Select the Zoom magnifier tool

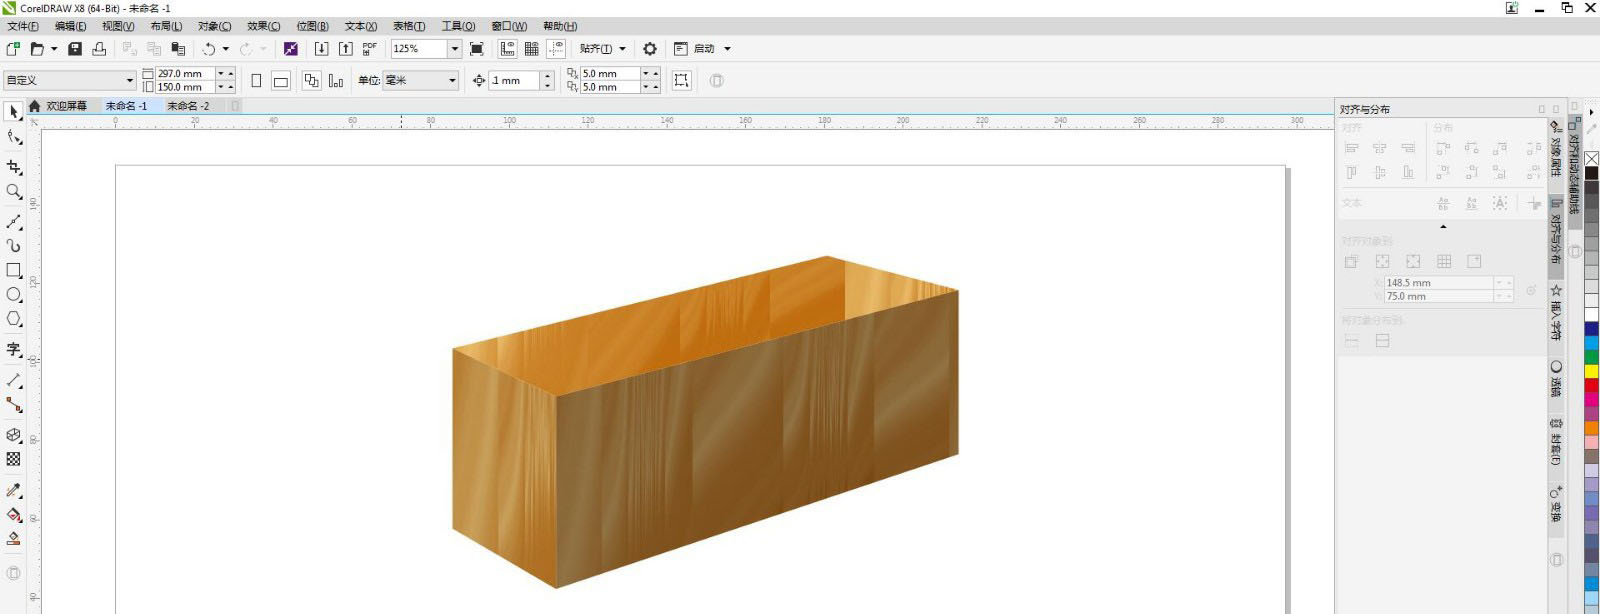14,192
